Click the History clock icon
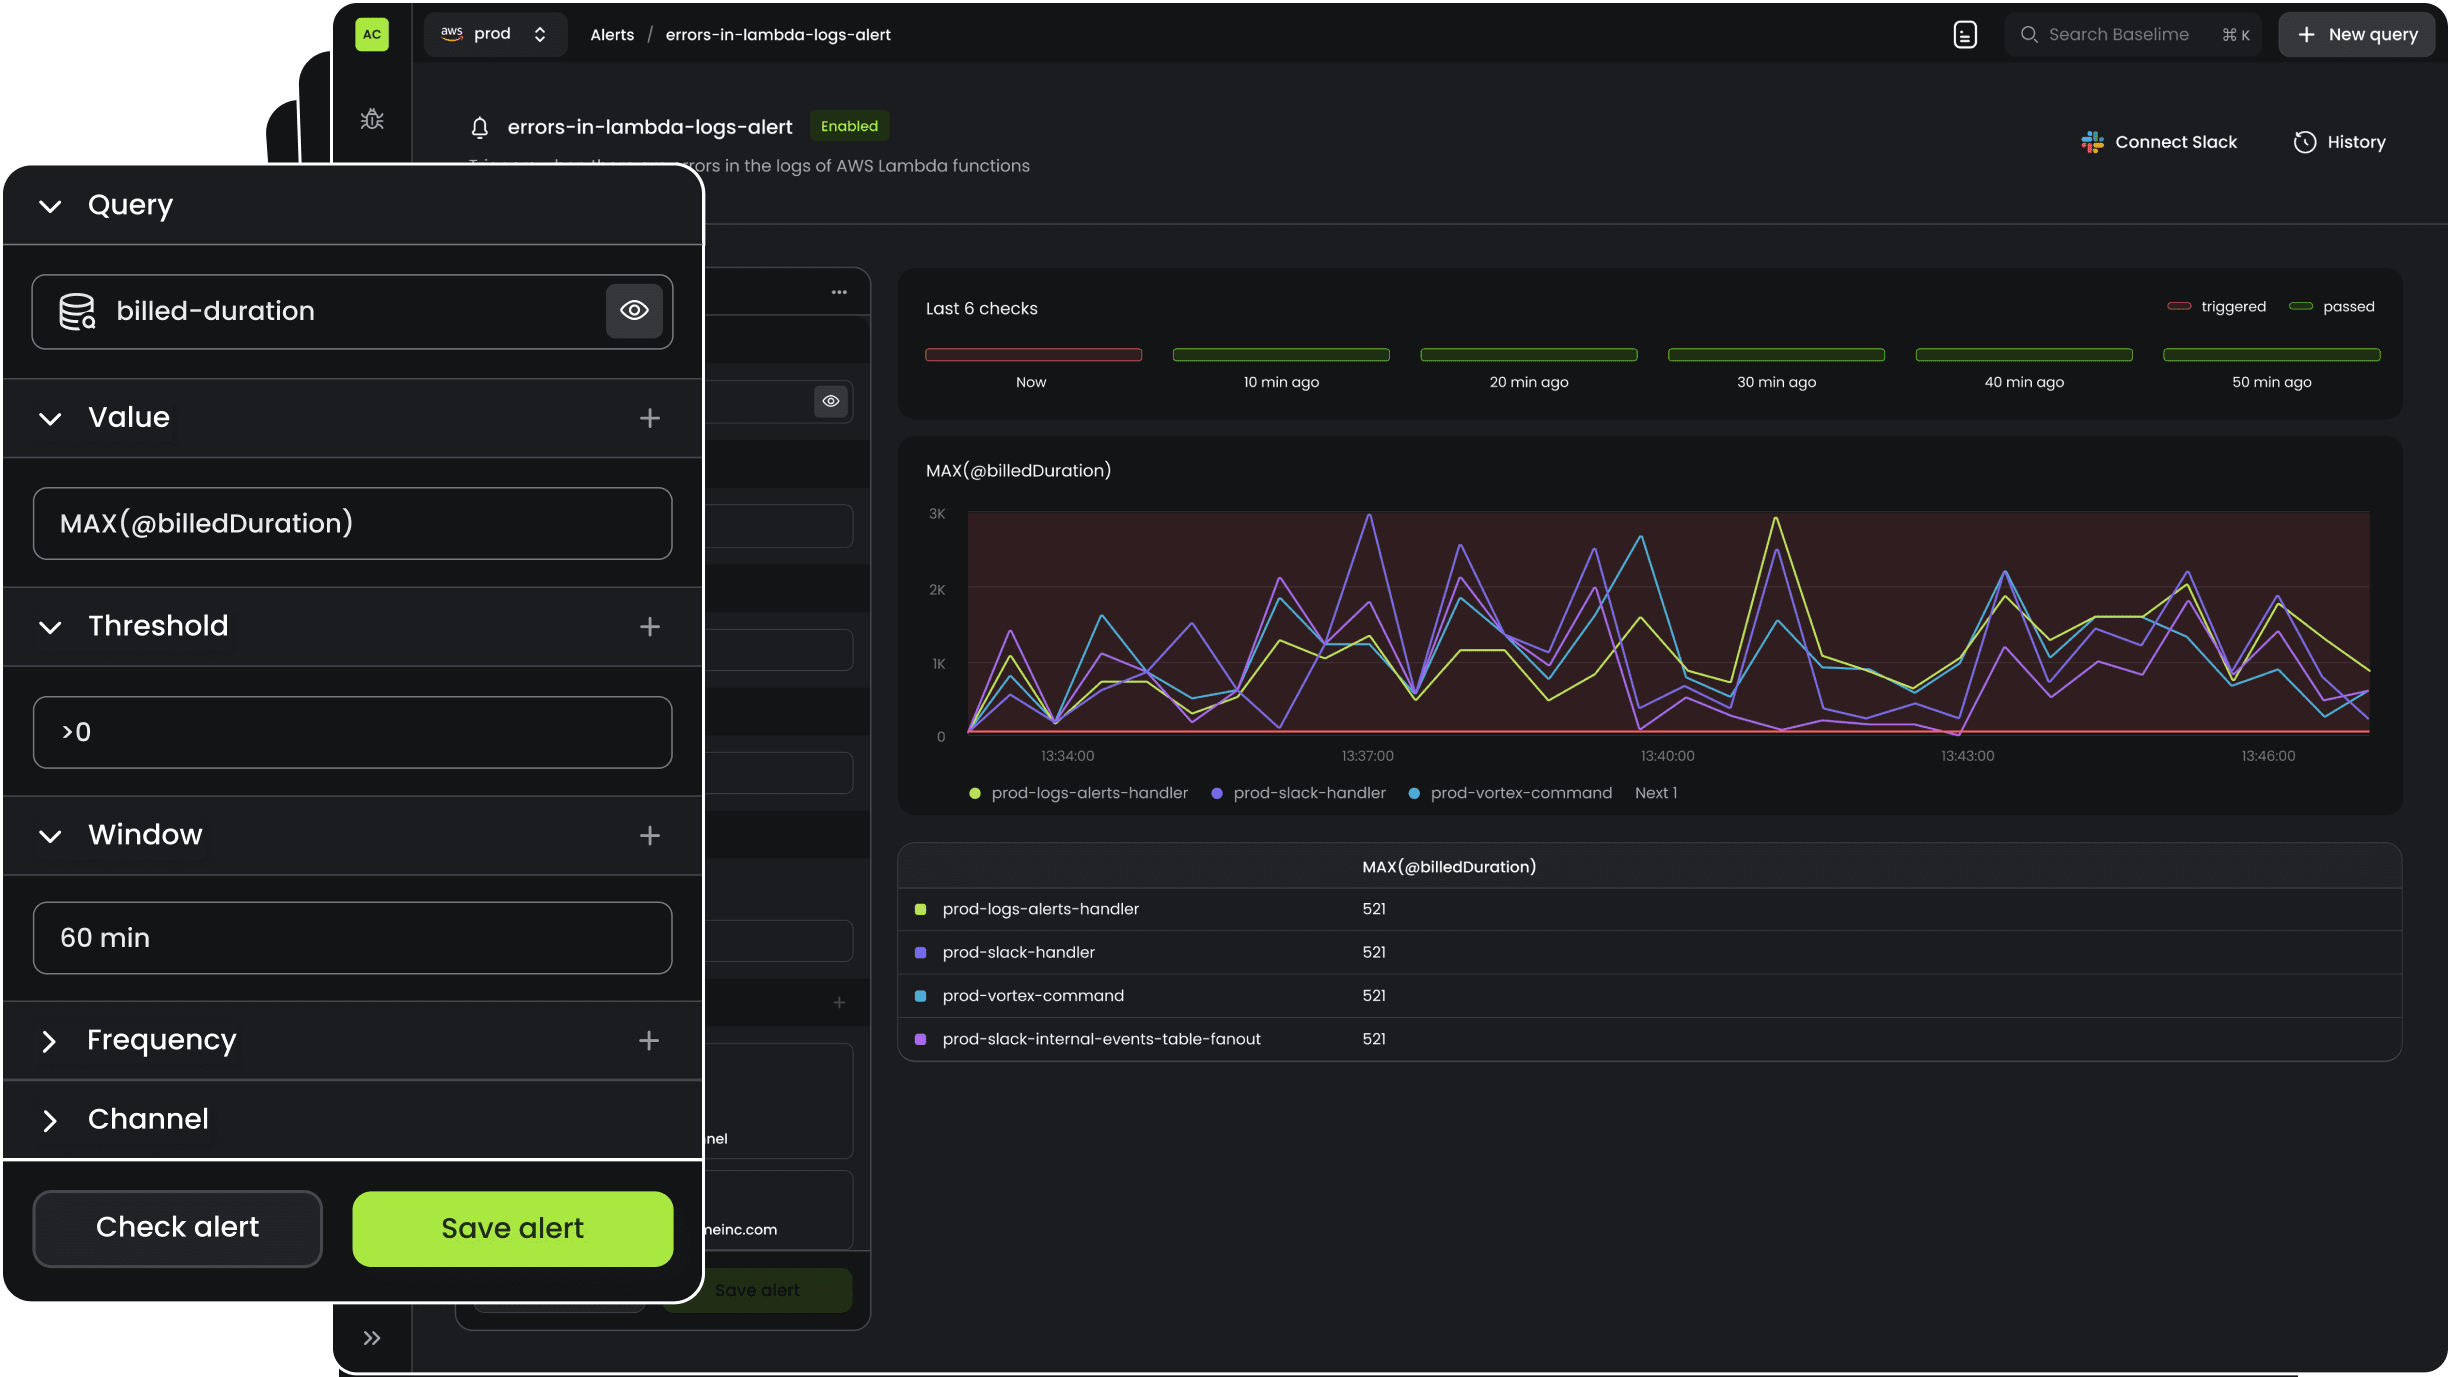 [x=2304, y=142]
